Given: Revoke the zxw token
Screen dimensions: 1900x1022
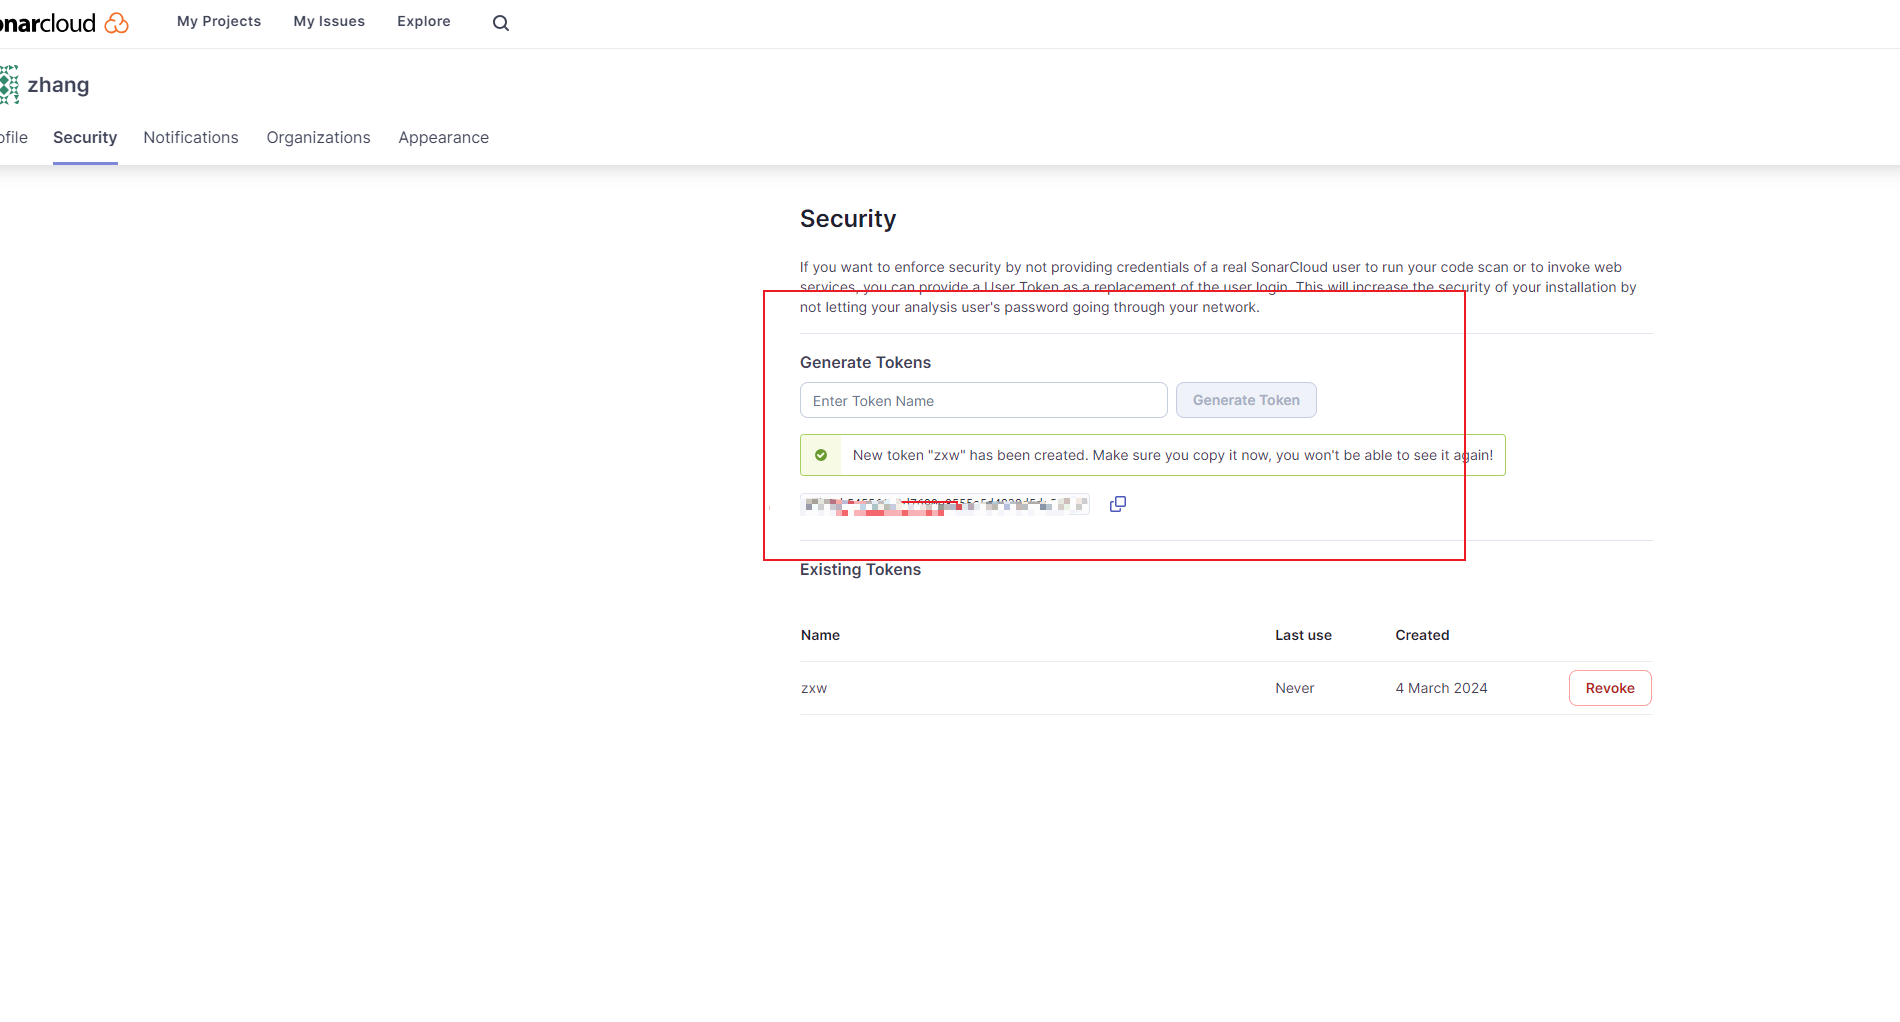Looking at the screenshot, I should click(1609, 688).
